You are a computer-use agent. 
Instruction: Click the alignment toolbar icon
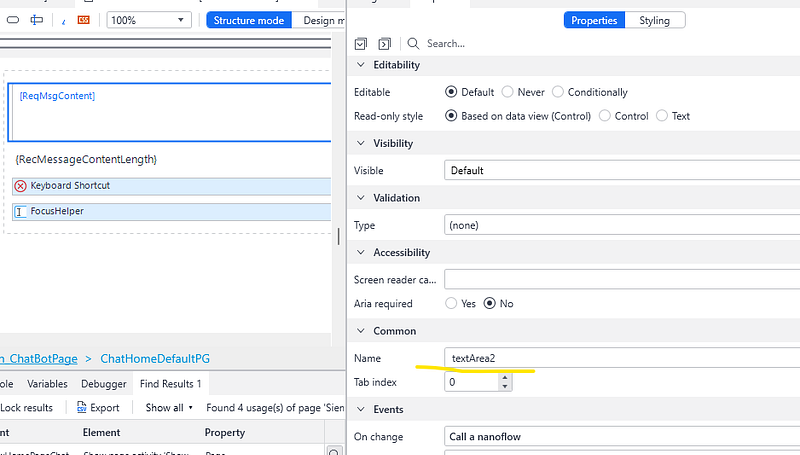click(37, 20)
